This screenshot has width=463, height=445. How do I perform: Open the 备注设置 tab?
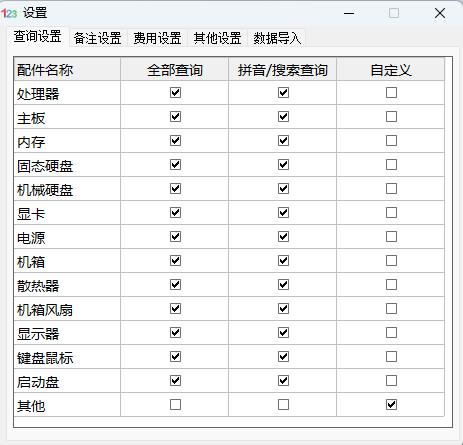[97, 38]
